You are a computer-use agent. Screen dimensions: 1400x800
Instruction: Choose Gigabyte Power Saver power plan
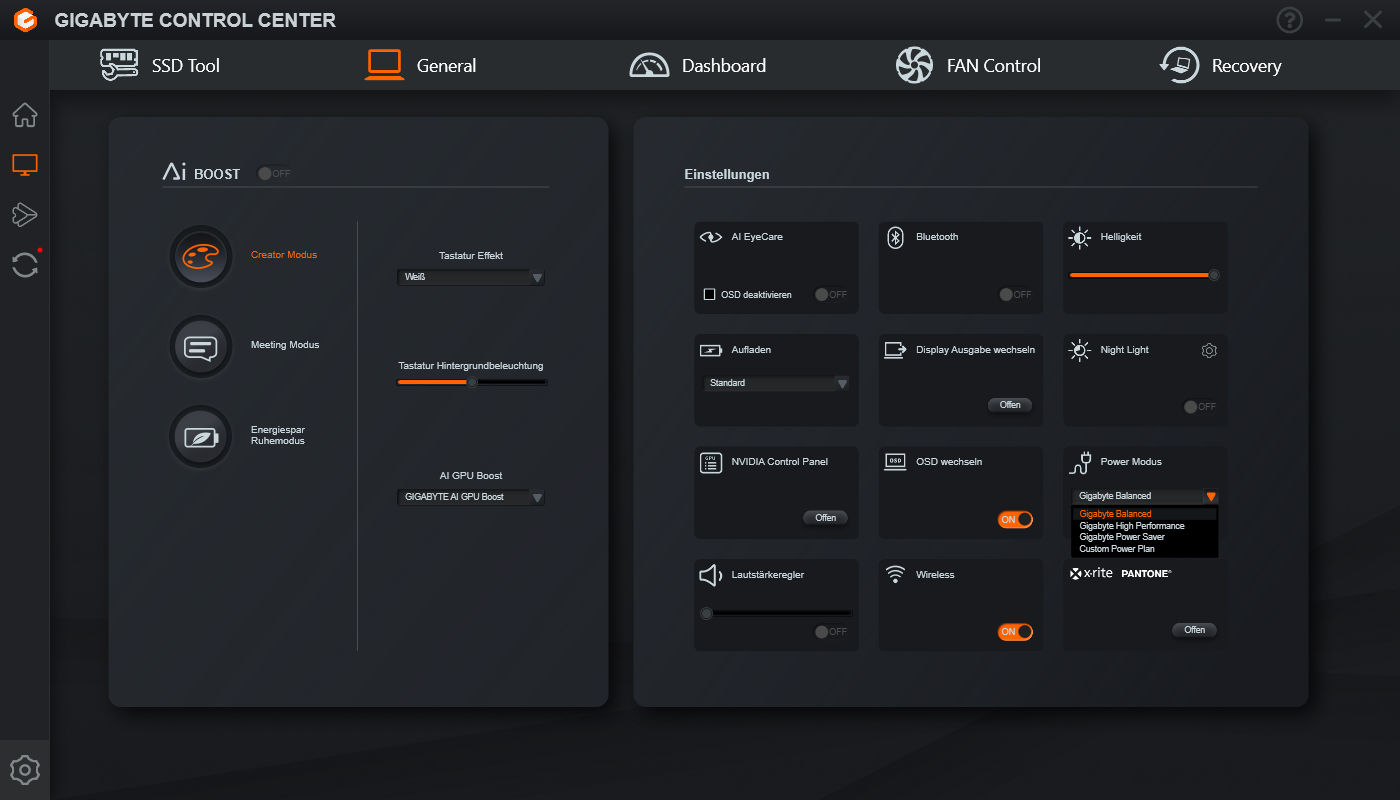tap(1145, 537)
